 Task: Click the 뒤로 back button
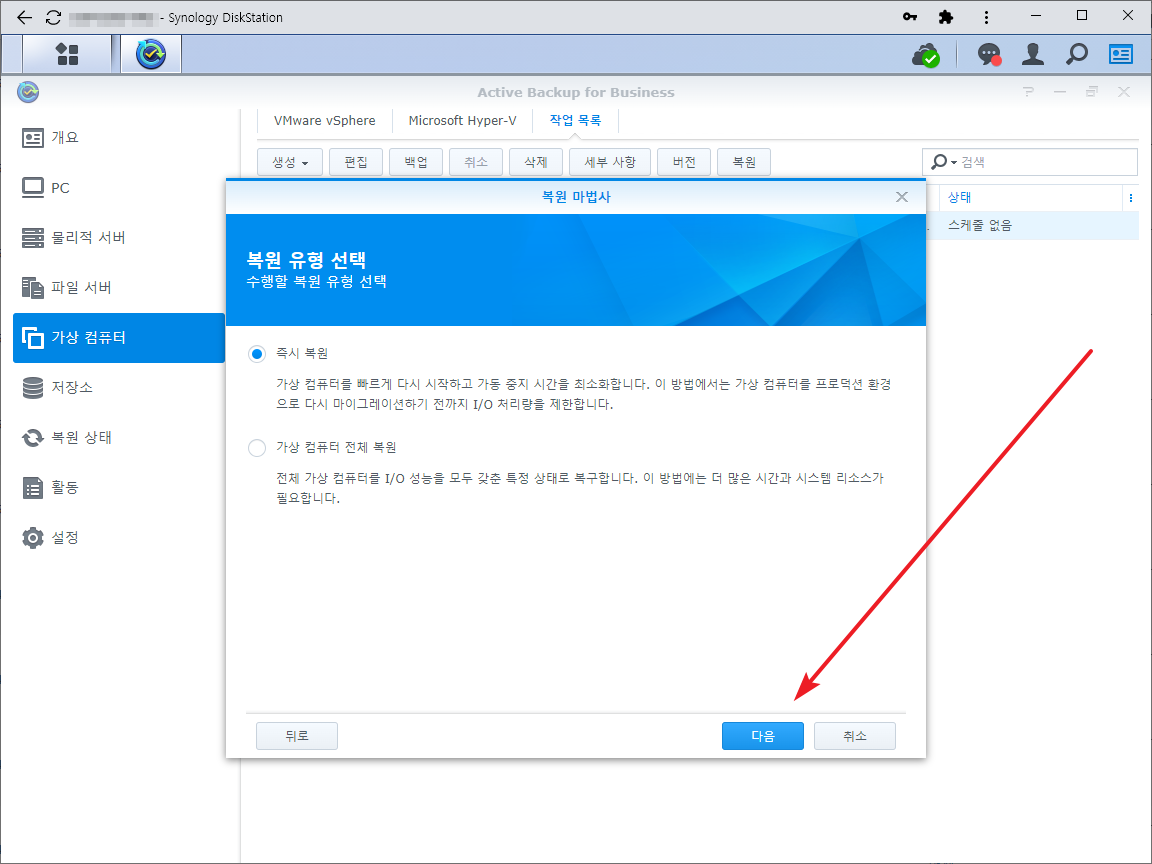[297, 736]
